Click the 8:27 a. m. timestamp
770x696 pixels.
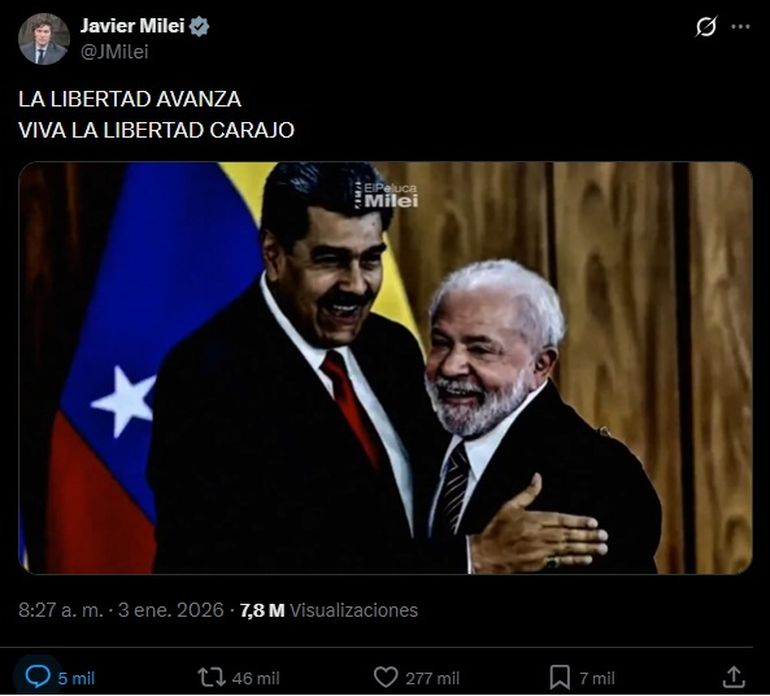61,610
